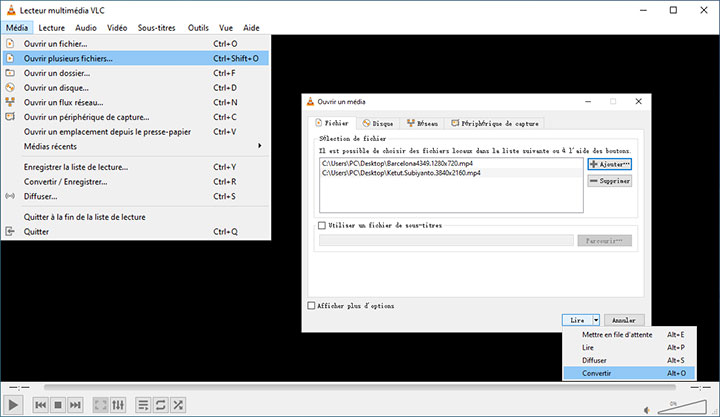Enable Utiliser un fichier de sous-titres
The width and height of the screenshot is (720, 417).
pos(322,225)
